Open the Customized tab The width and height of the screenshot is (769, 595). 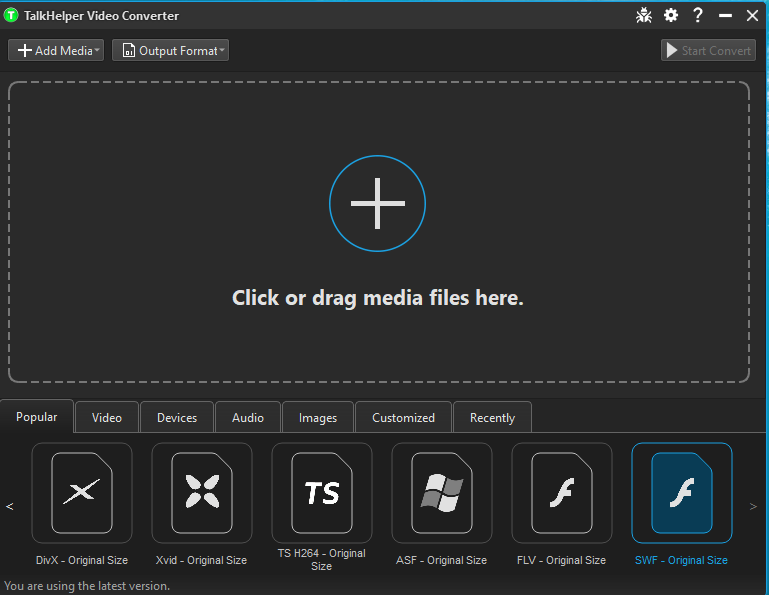click(x=403, y=417)
